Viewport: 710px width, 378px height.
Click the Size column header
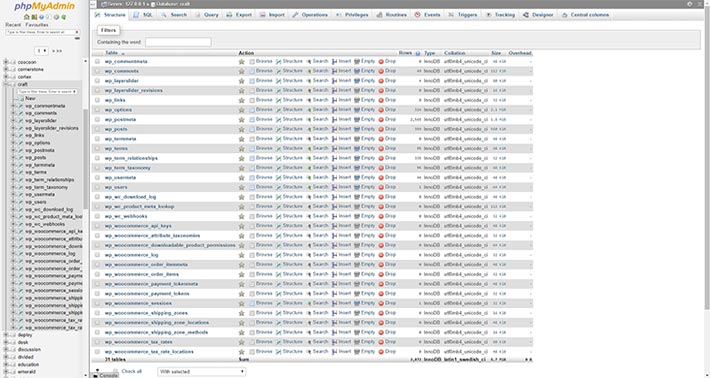pyautogui.click(x=496, y=53)
